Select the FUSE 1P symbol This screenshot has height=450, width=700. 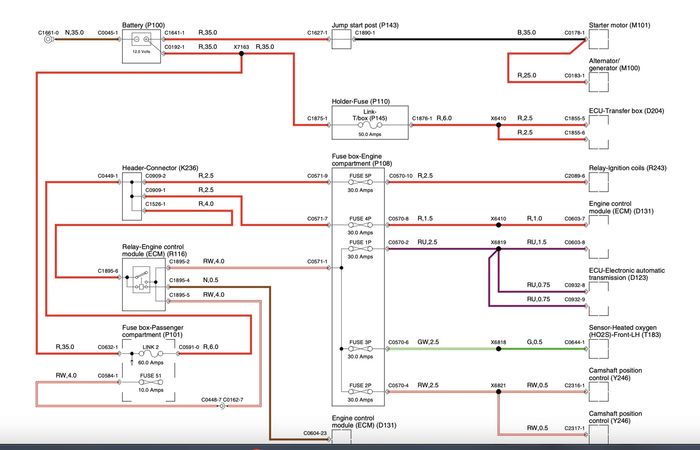(360, 249)
